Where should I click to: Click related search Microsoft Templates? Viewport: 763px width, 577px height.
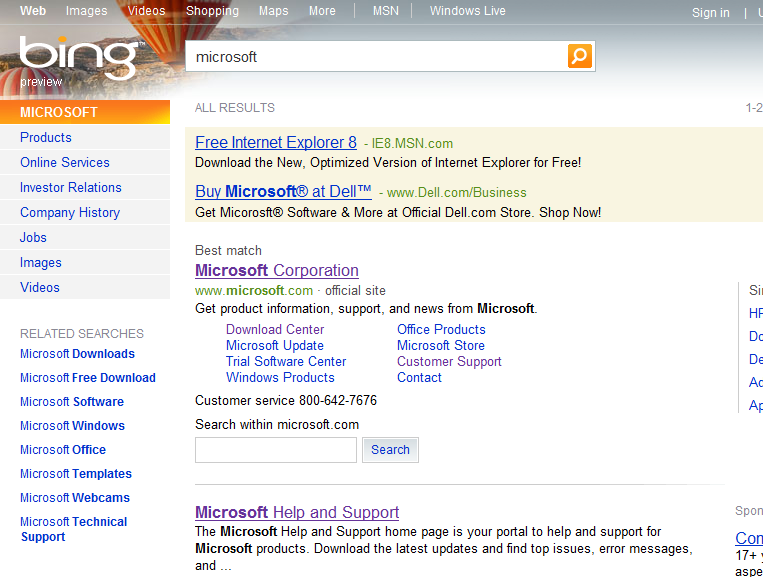76,474
